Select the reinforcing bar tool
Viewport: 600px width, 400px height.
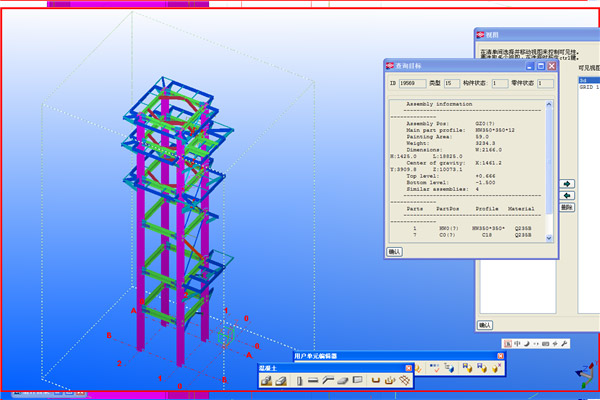[375, 380]
